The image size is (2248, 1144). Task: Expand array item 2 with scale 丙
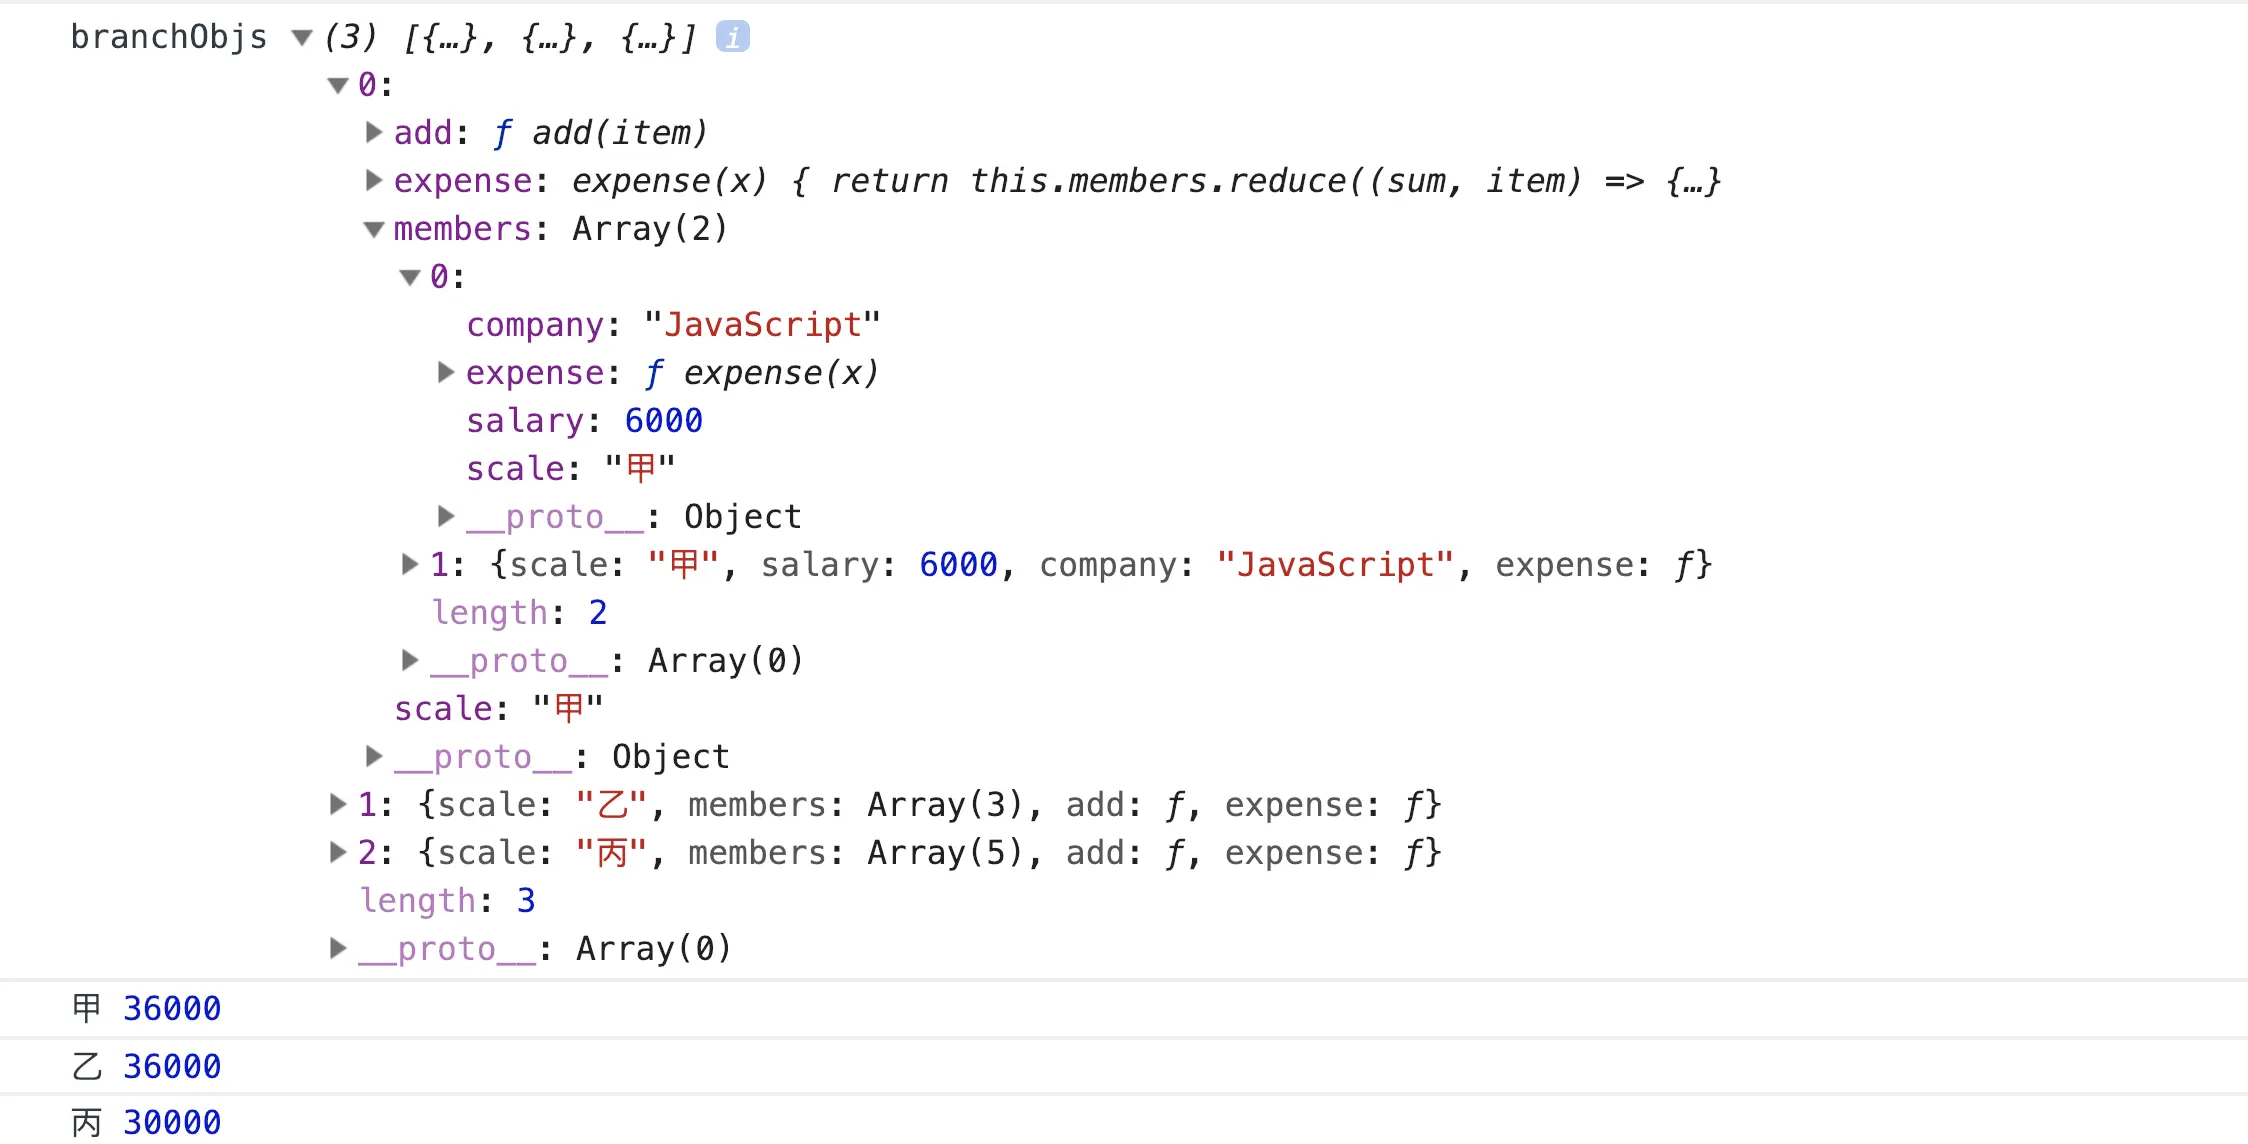tap(338, 852)
